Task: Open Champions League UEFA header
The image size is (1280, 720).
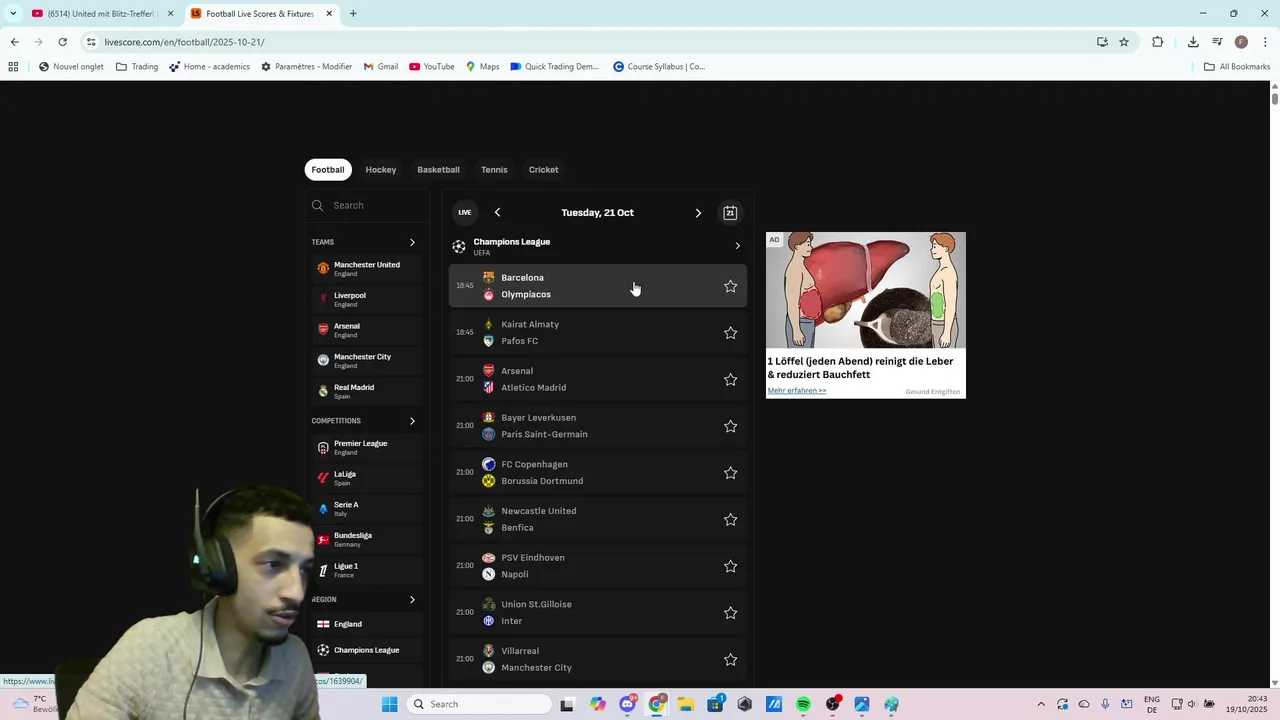Action: point(598,246)
